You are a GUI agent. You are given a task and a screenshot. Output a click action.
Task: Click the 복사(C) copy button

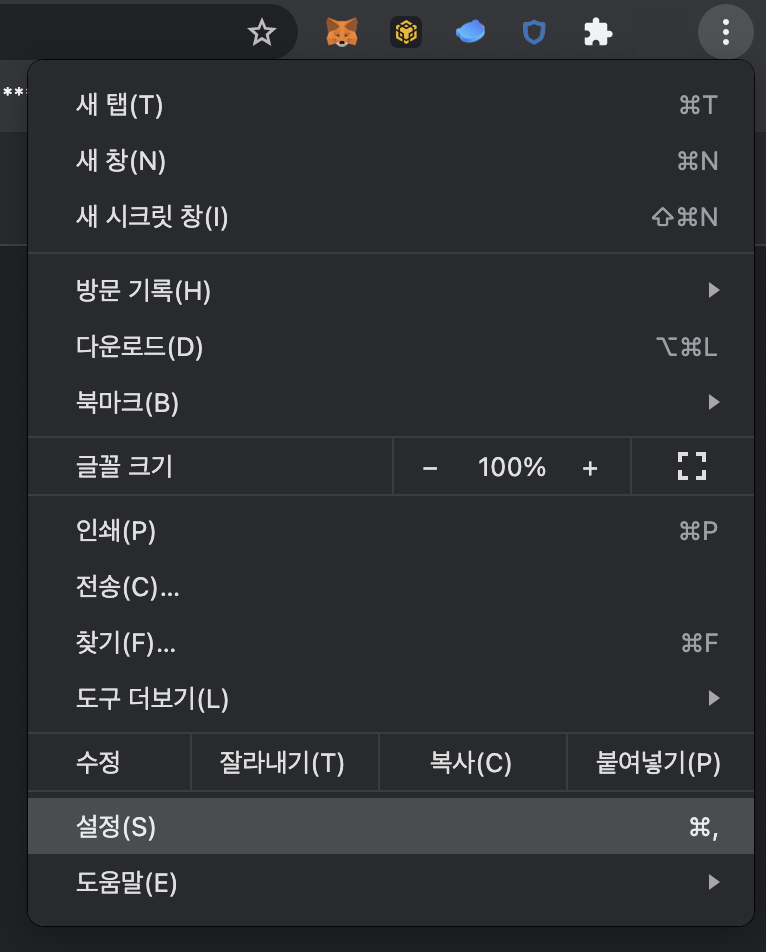click(471, 763)
